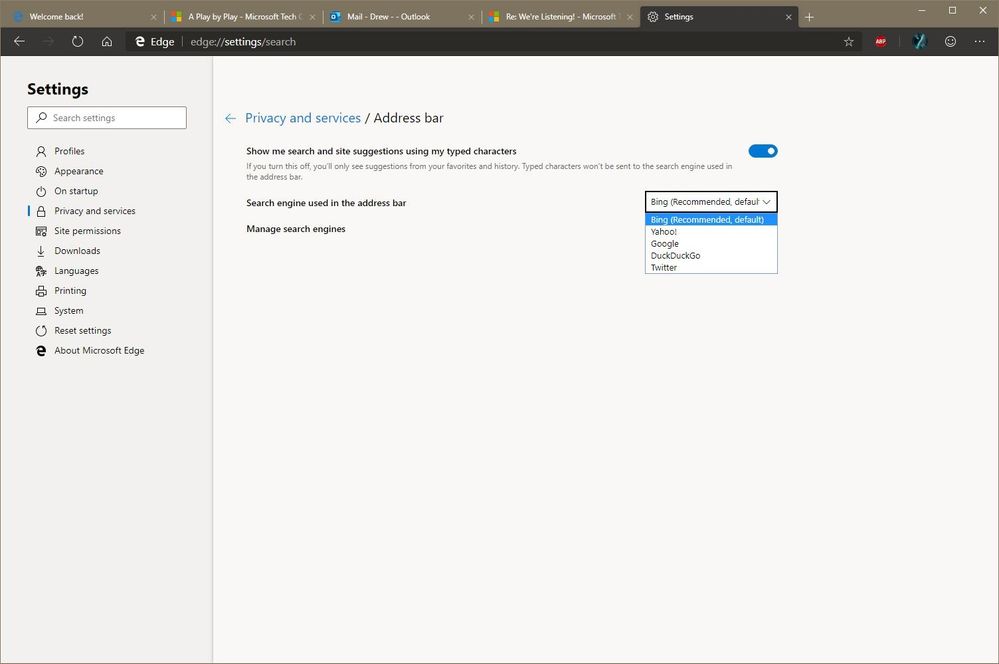The image size is (999, 664).
Task: Open On startup settings section
Action: pos(76,191)
